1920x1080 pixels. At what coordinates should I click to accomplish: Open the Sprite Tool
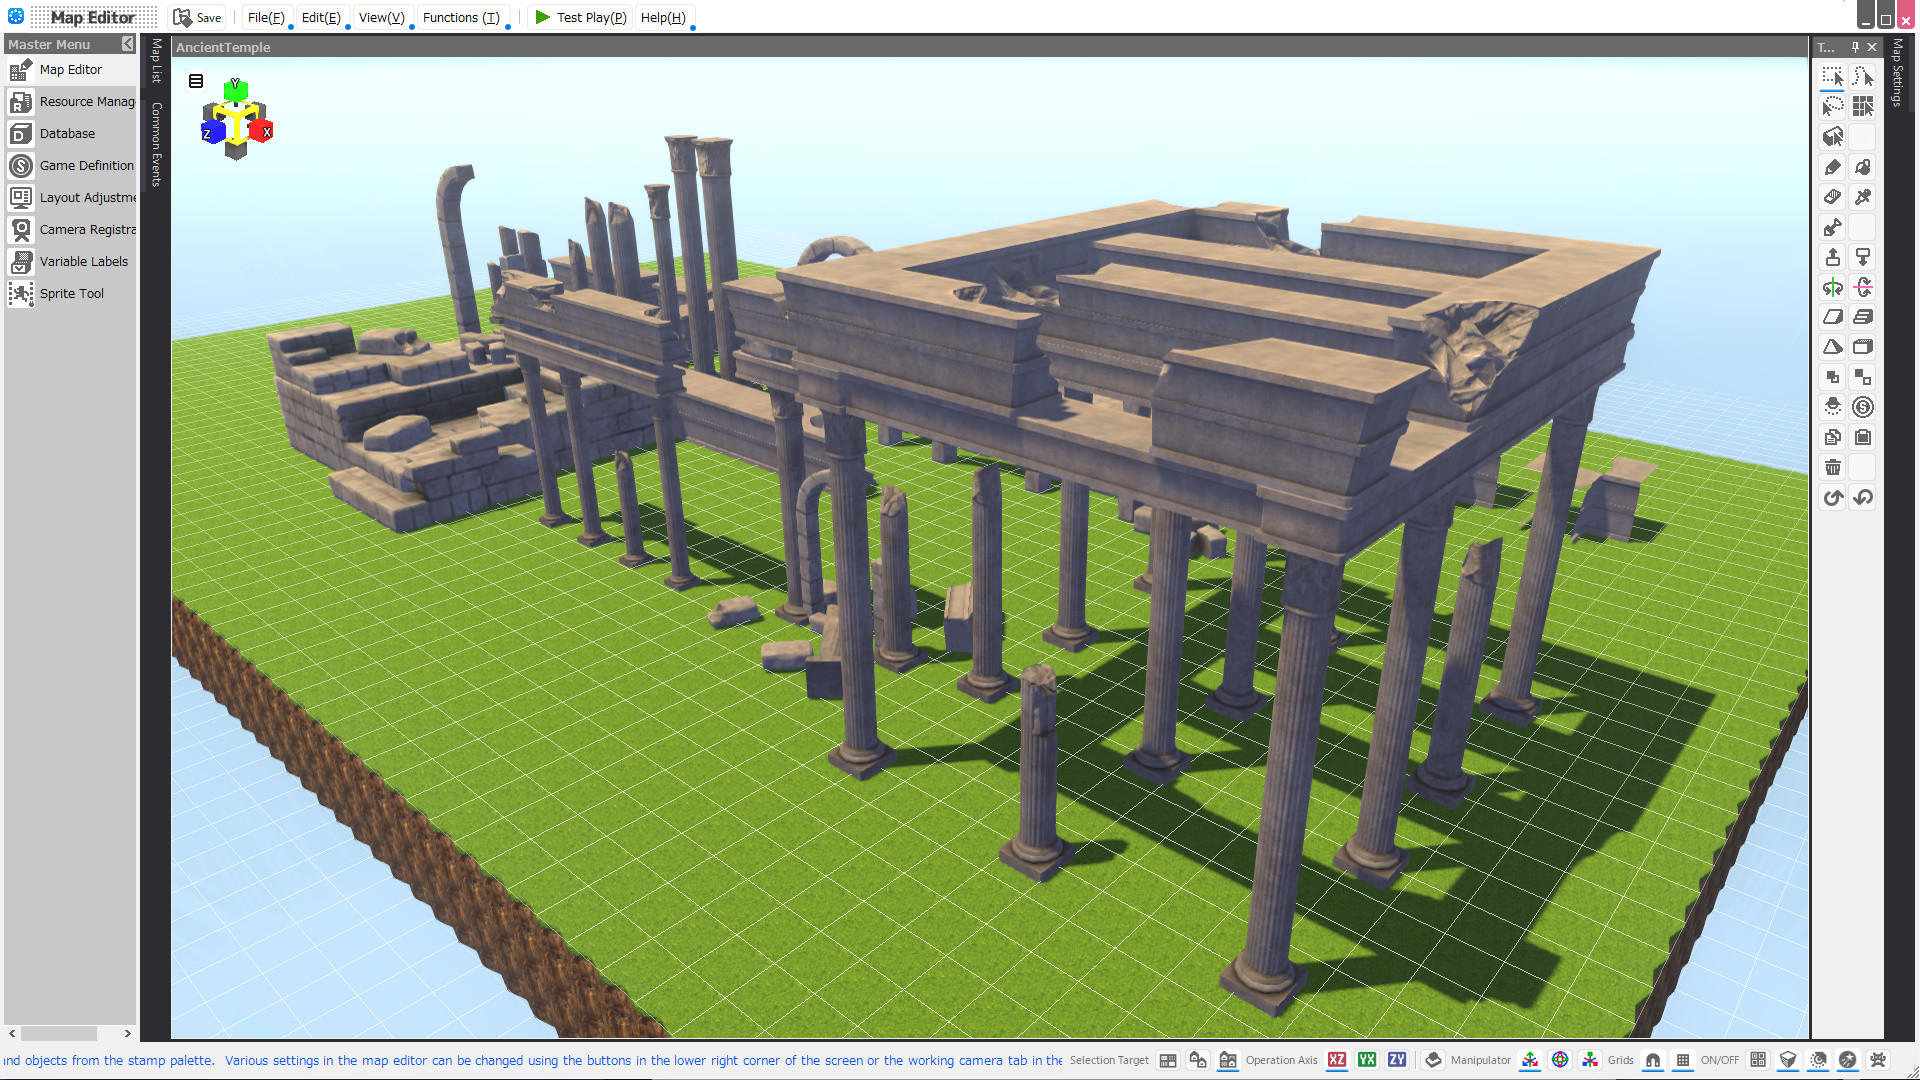point(70,293)
